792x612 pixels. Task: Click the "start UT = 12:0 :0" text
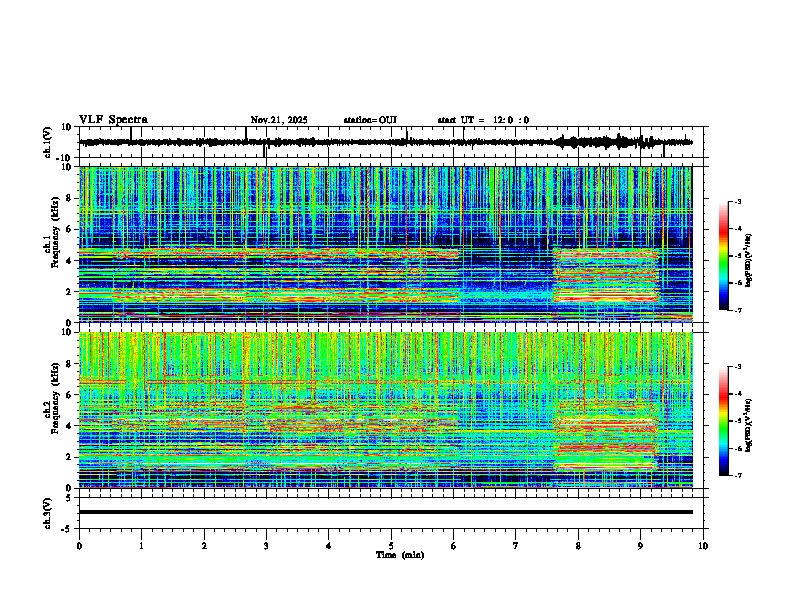[483, 120]
